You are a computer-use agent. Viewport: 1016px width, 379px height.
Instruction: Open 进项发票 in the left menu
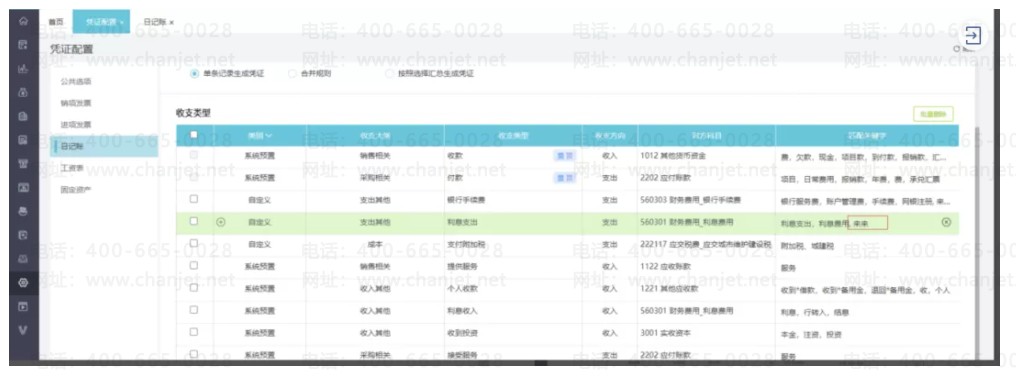76,124
